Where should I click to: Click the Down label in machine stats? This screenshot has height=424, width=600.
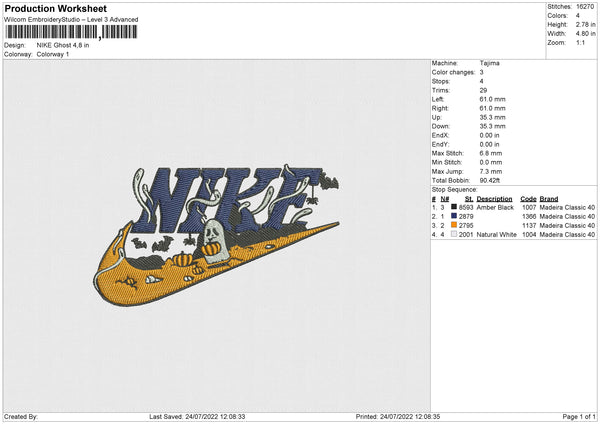coord(440,126)
